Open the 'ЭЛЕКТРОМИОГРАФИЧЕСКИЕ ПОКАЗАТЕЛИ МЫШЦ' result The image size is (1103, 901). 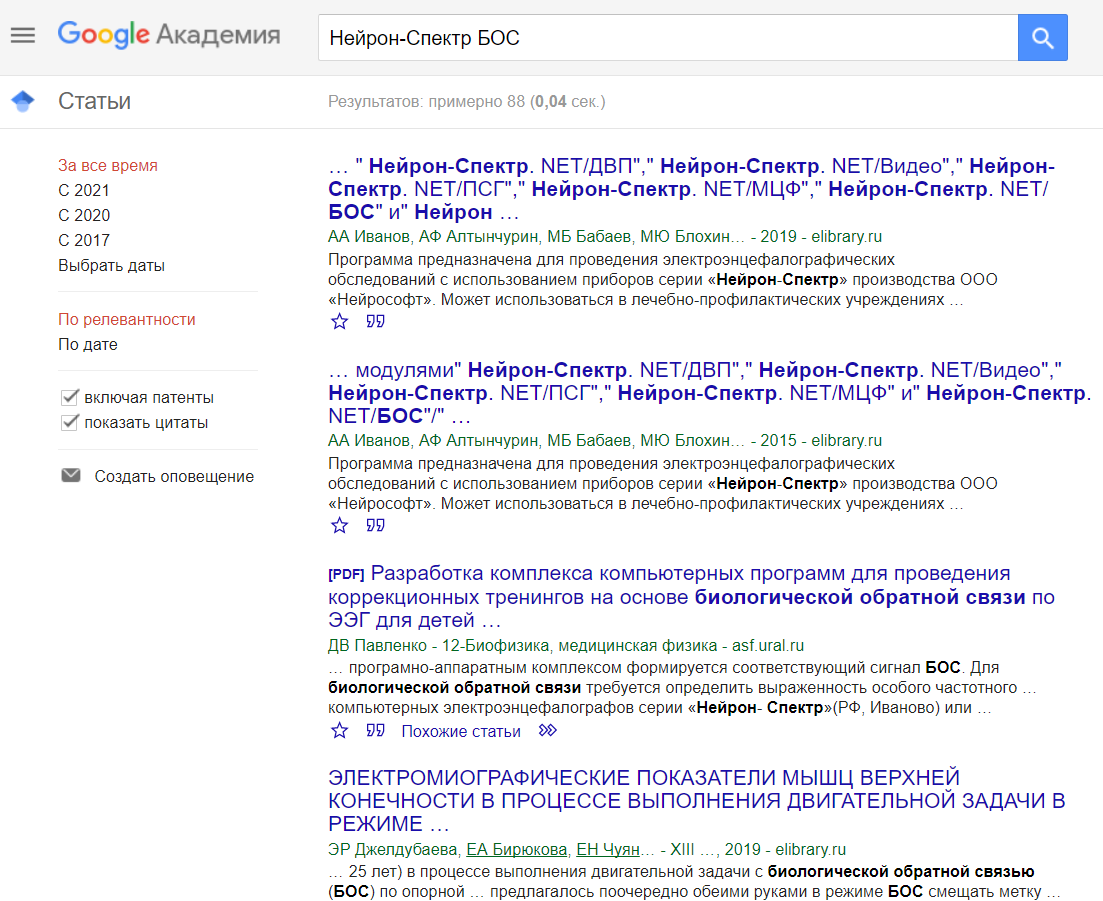point(696,800)
